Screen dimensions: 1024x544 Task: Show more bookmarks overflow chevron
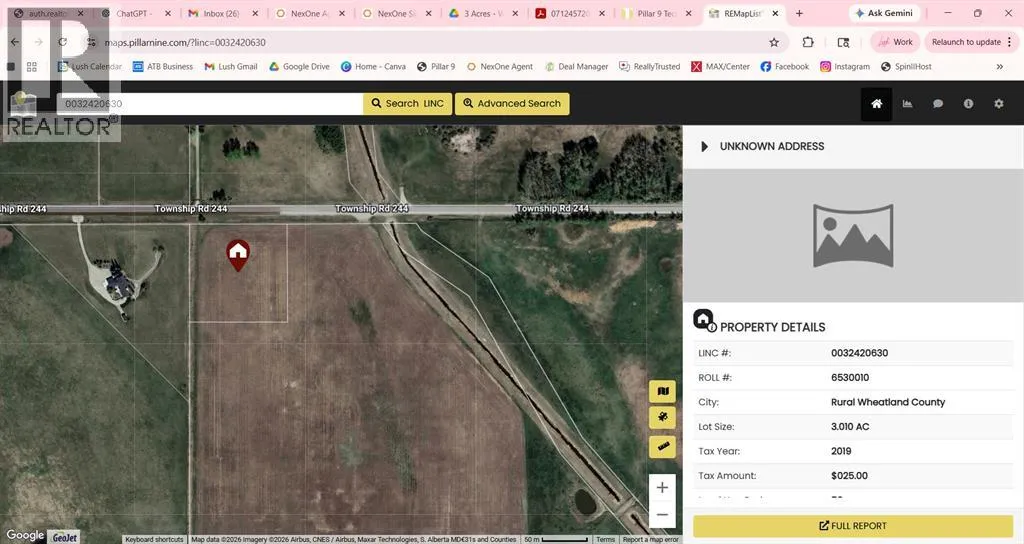999,67
